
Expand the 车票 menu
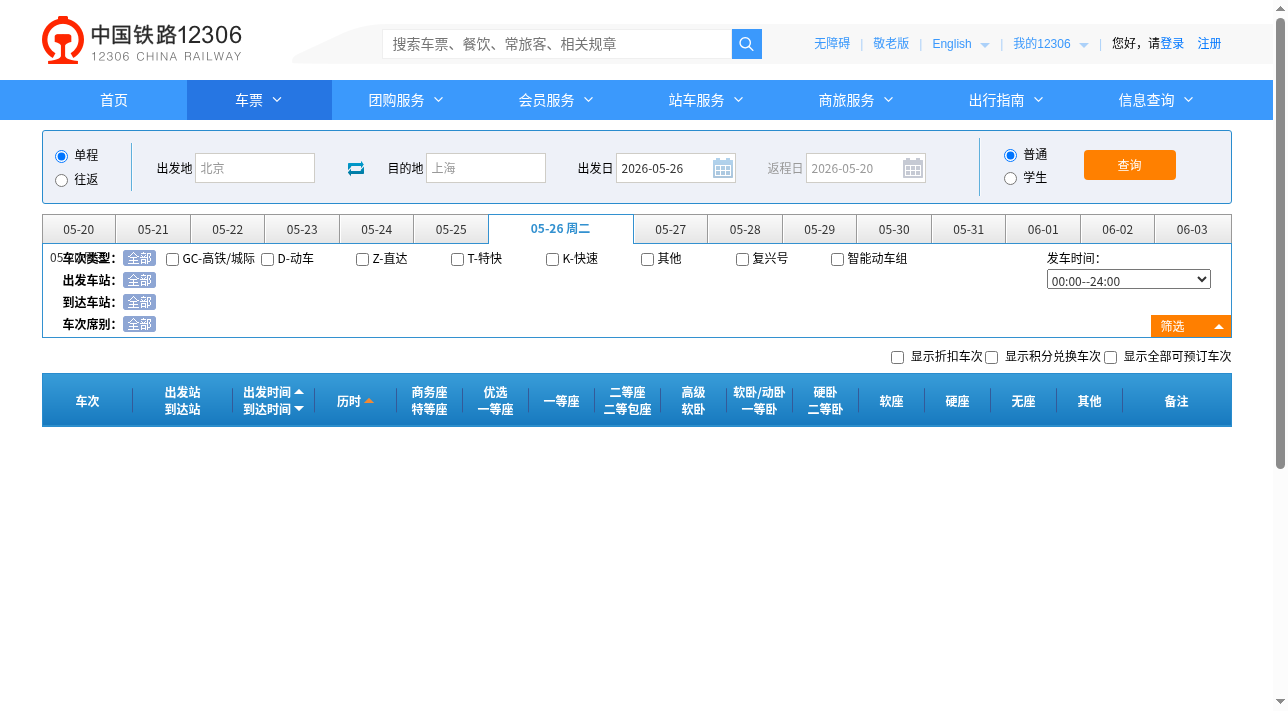[259, 100]
